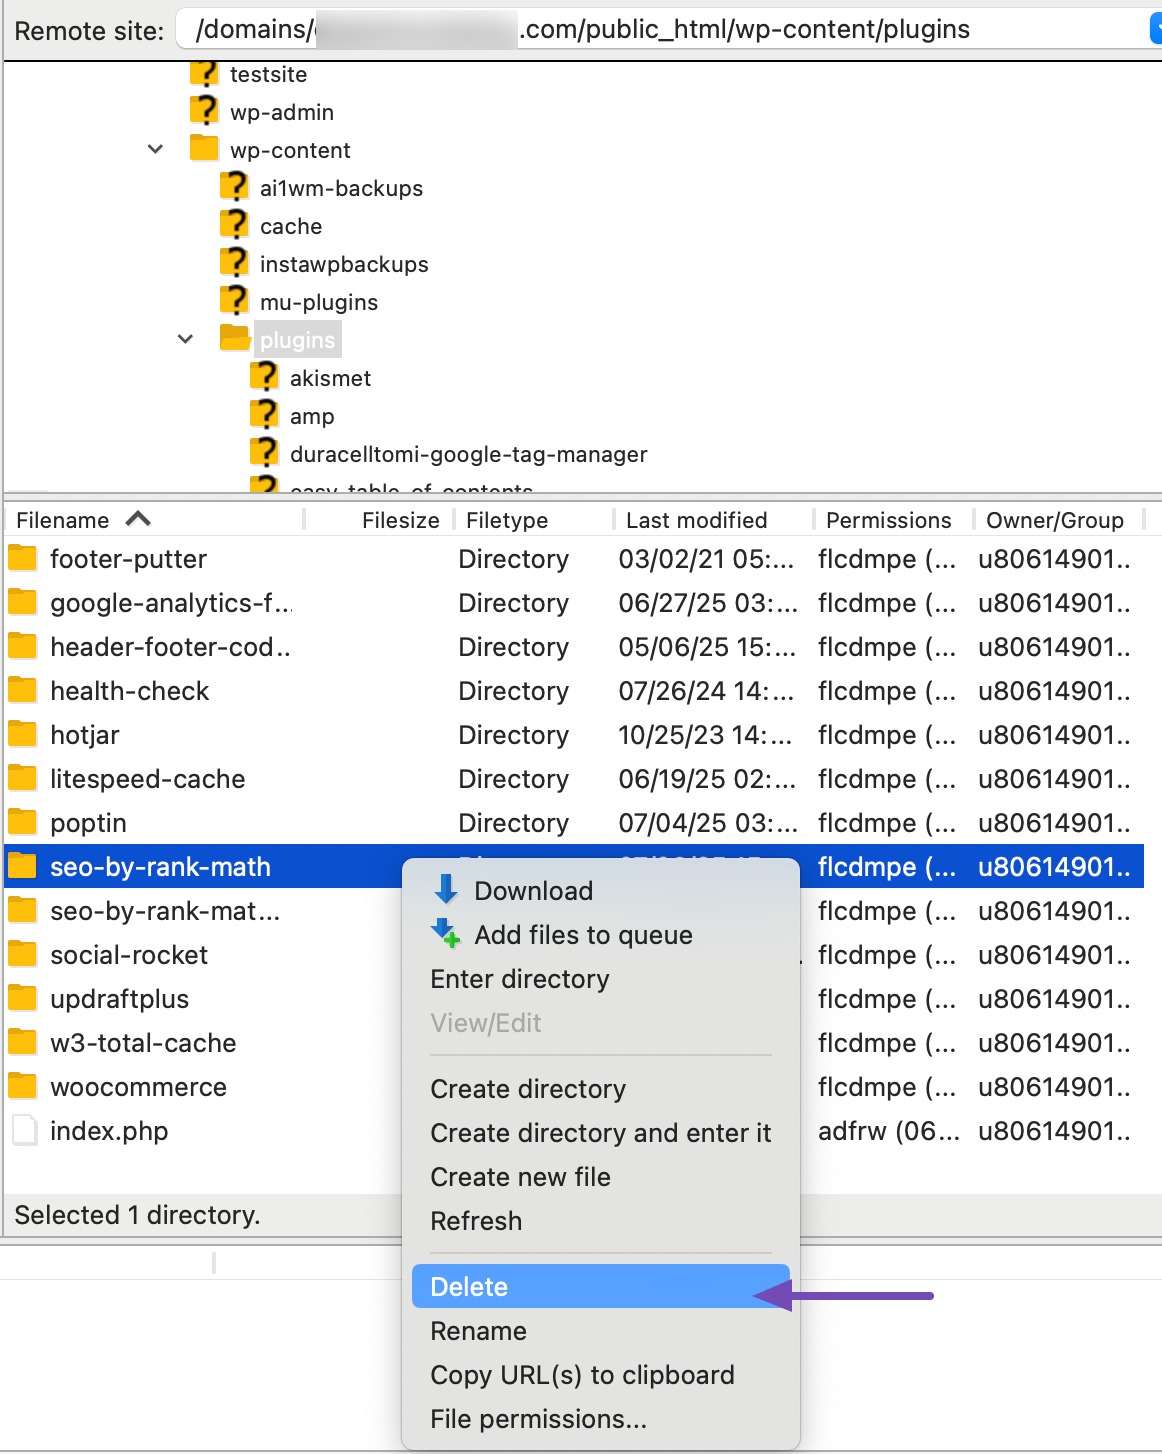Select the instawpbackups tree item
This screenshot has height=1454, width=1162.
click(x=344, y=264)
